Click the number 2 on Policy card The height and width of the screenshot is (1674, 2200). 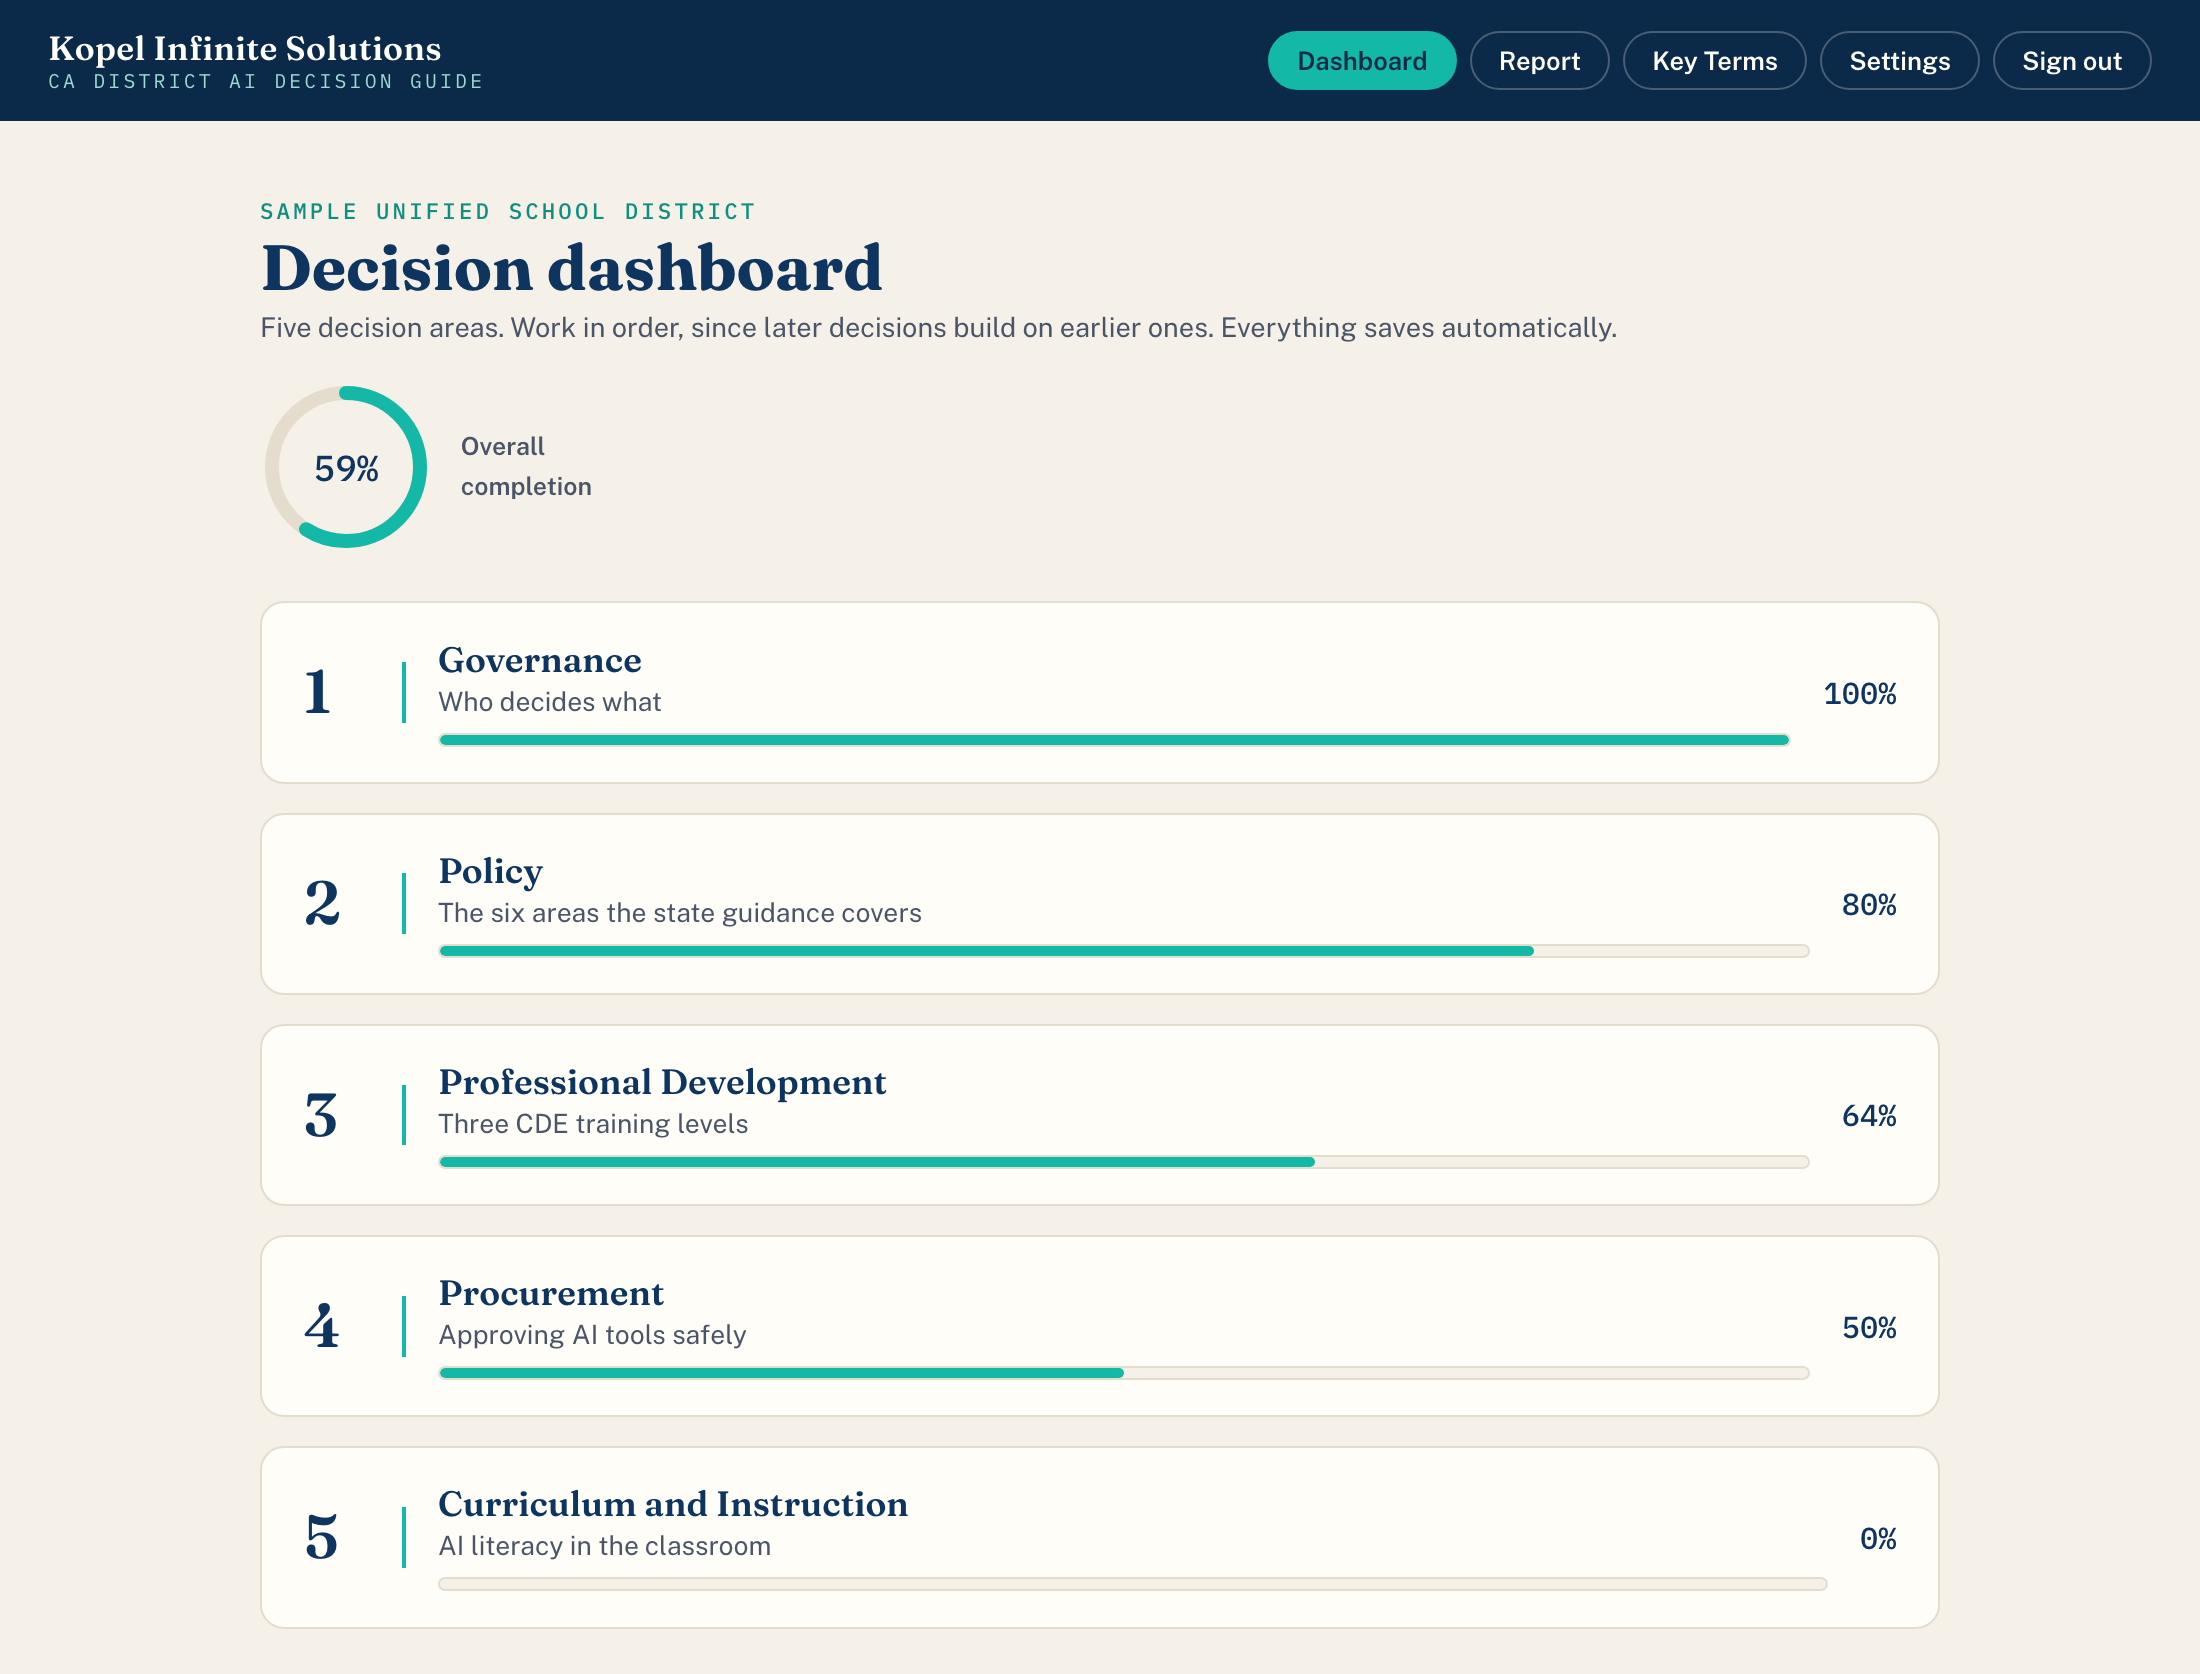coord(322,903)
